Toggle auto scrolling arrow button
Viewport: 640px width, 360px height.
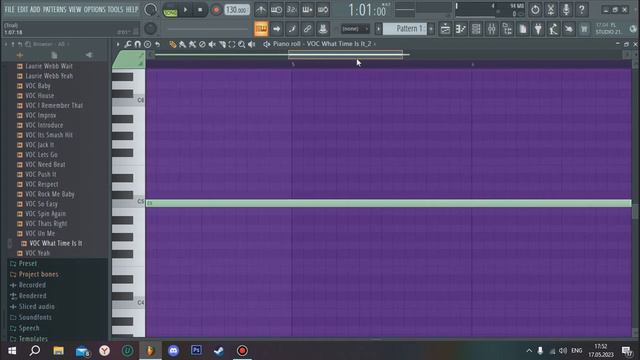pos(276,29)
